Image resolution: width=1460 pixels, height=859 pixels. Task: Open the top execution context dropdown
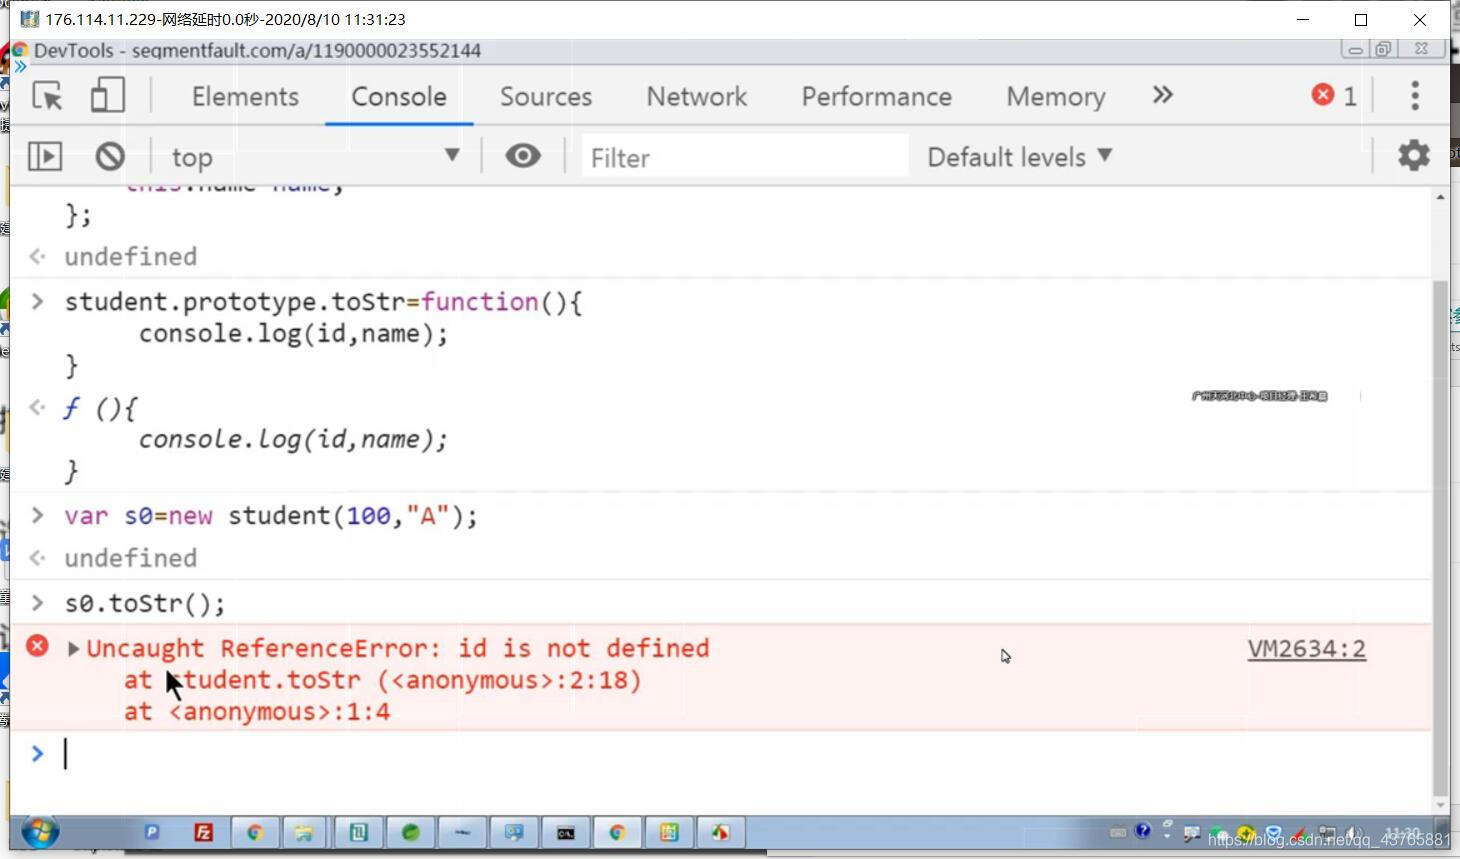[x=315, y=156]
